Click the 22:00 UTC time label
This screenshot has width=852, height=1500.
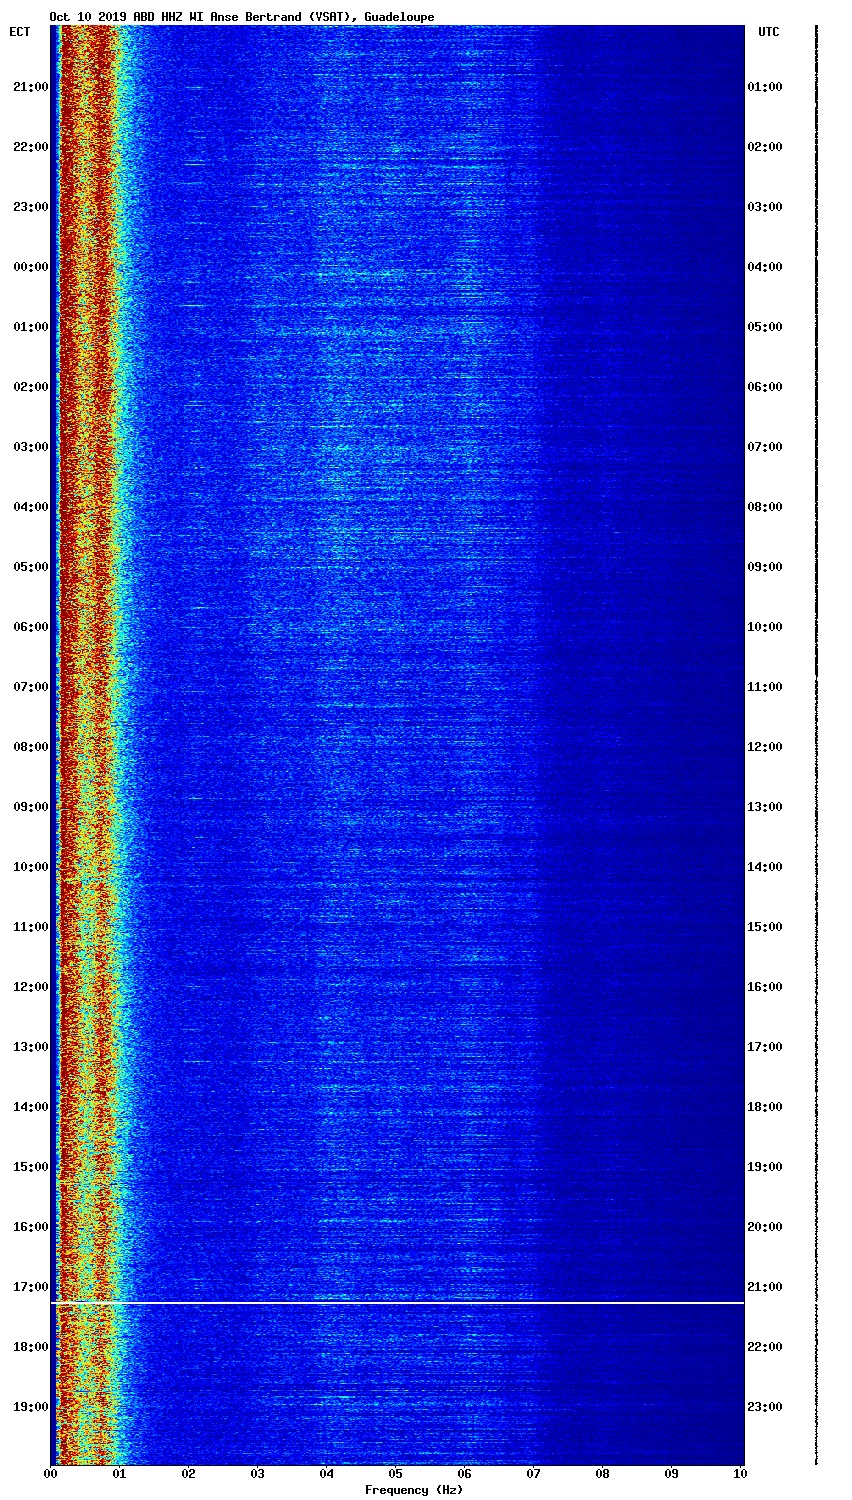click(x=765, y=1347)
